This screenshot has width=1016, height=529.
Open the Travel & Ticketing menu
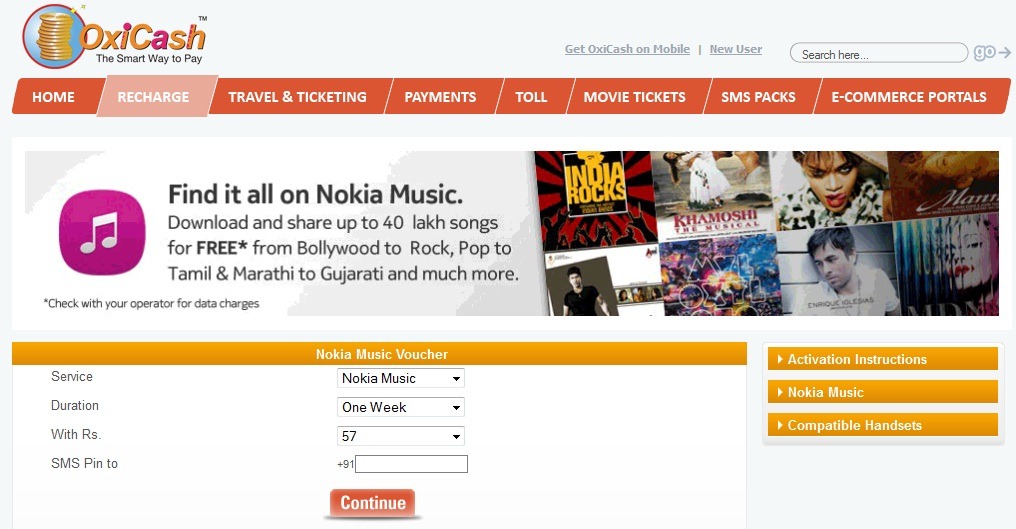(297, 97)
